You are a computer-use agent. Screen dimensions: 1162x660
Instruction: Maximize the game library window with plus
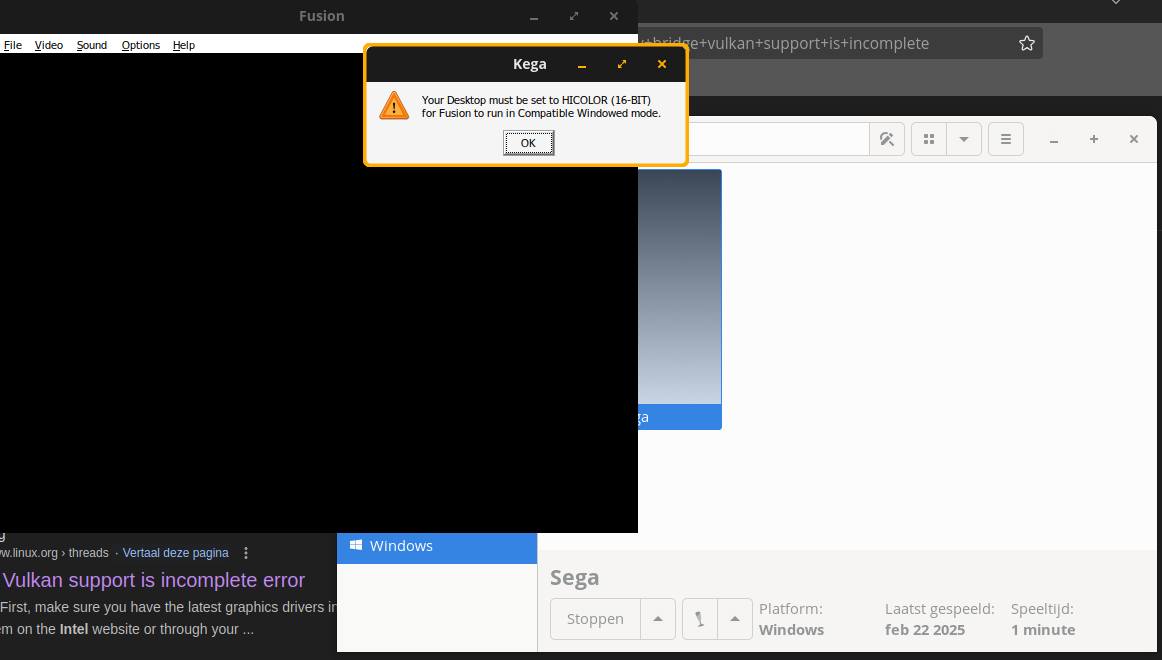click(1094, 139)
